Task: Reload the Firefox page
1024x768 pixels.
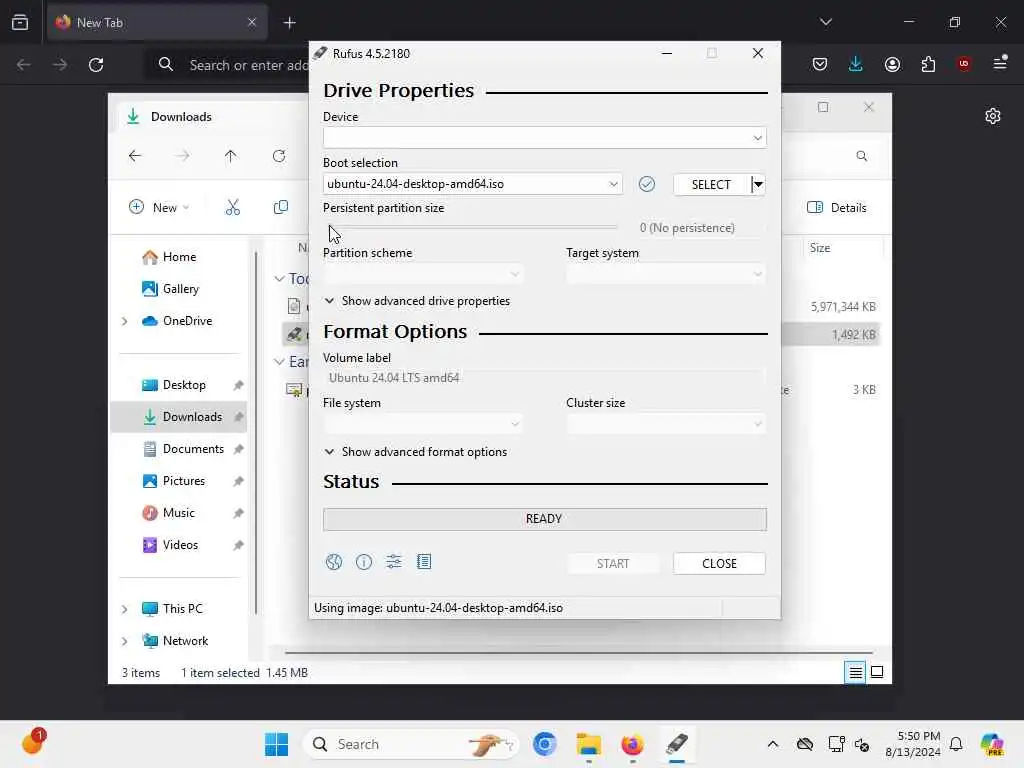Action: (96, 65)
